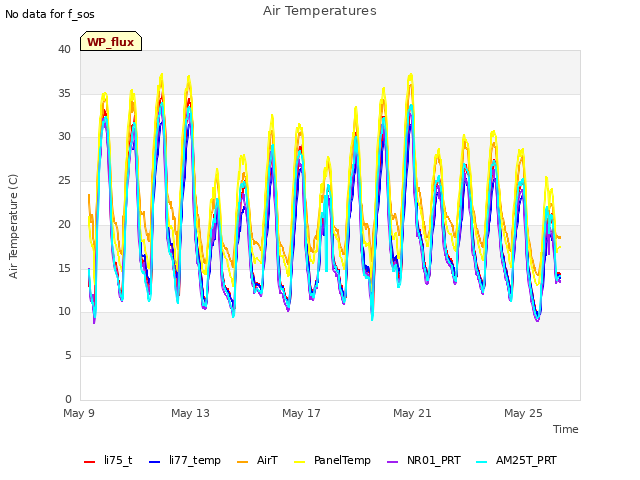Image resolution: width=640 pixels, height=480 pixels.
Task: Click the yellow PanelTemp legend swatch
Action: 300,462
